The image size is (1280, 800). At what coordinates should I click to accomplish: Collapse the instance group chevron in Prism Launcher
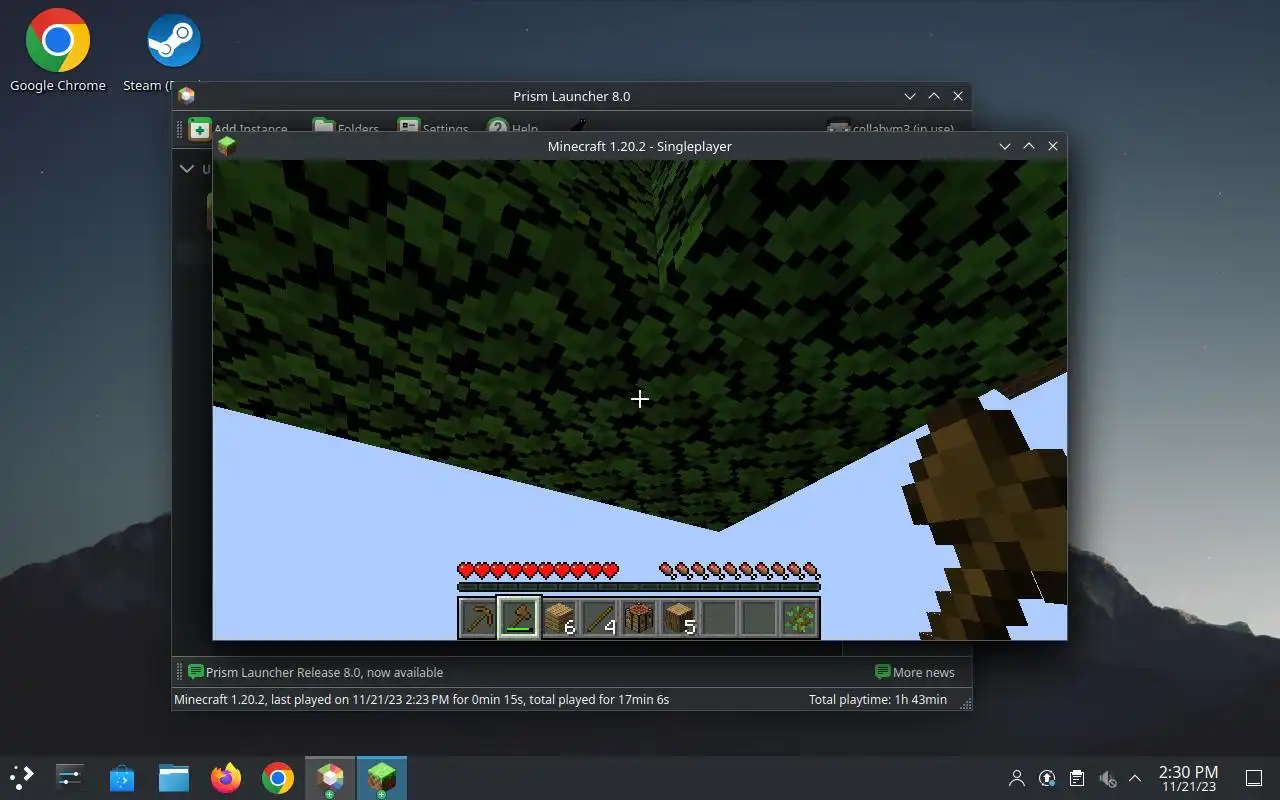[x=187, y=168]
